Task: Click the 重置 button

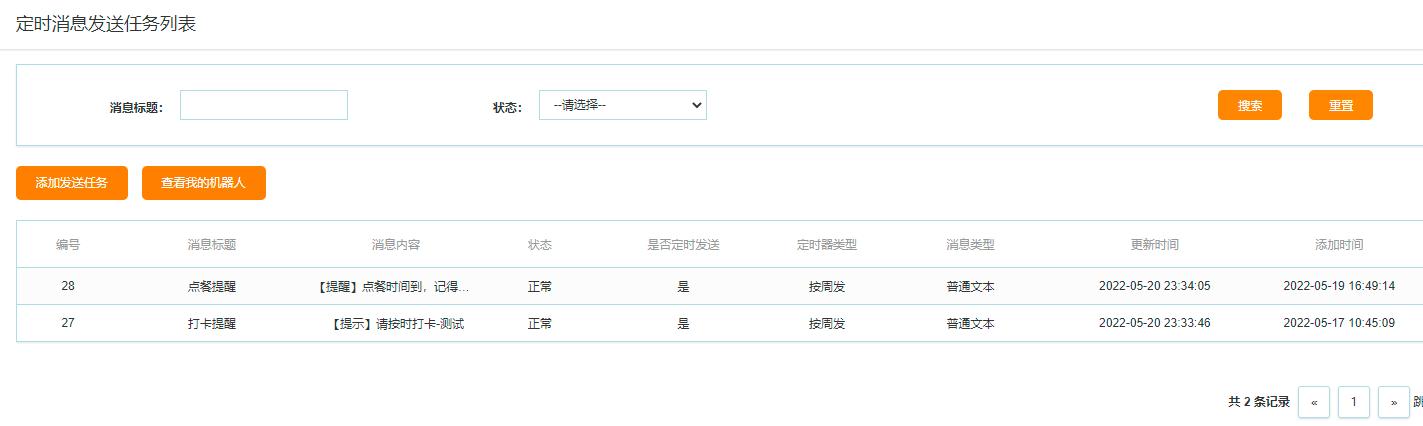Action: coord(1341,105)
